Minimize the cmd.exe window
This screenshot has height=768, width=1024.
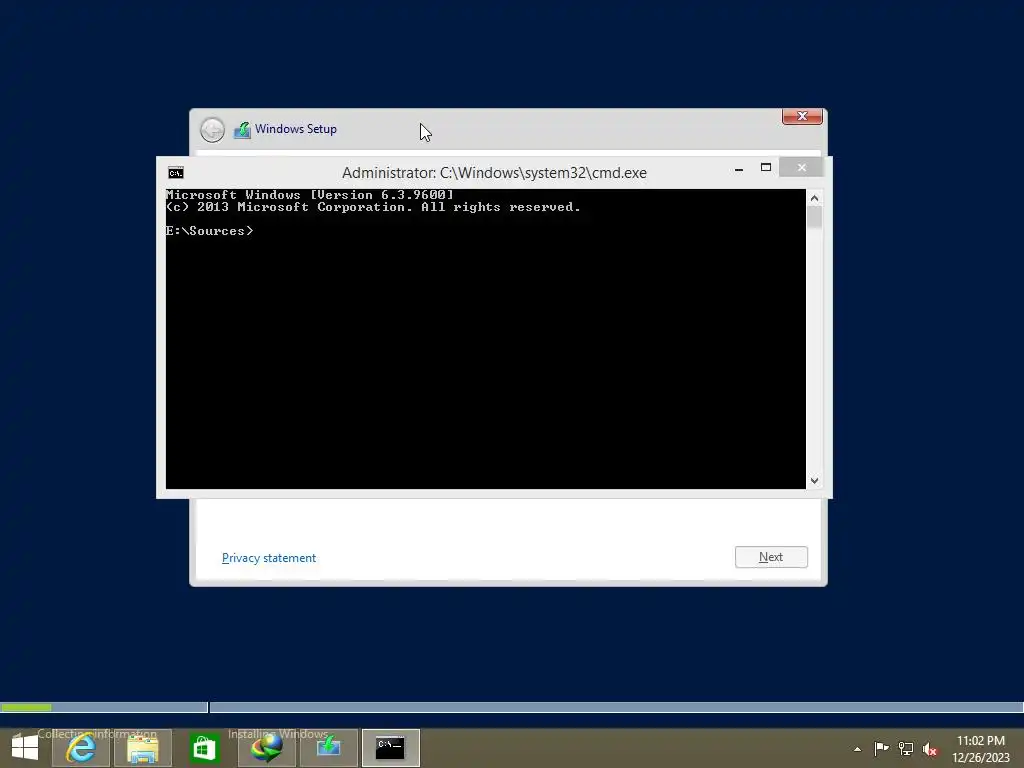point(739,168)
